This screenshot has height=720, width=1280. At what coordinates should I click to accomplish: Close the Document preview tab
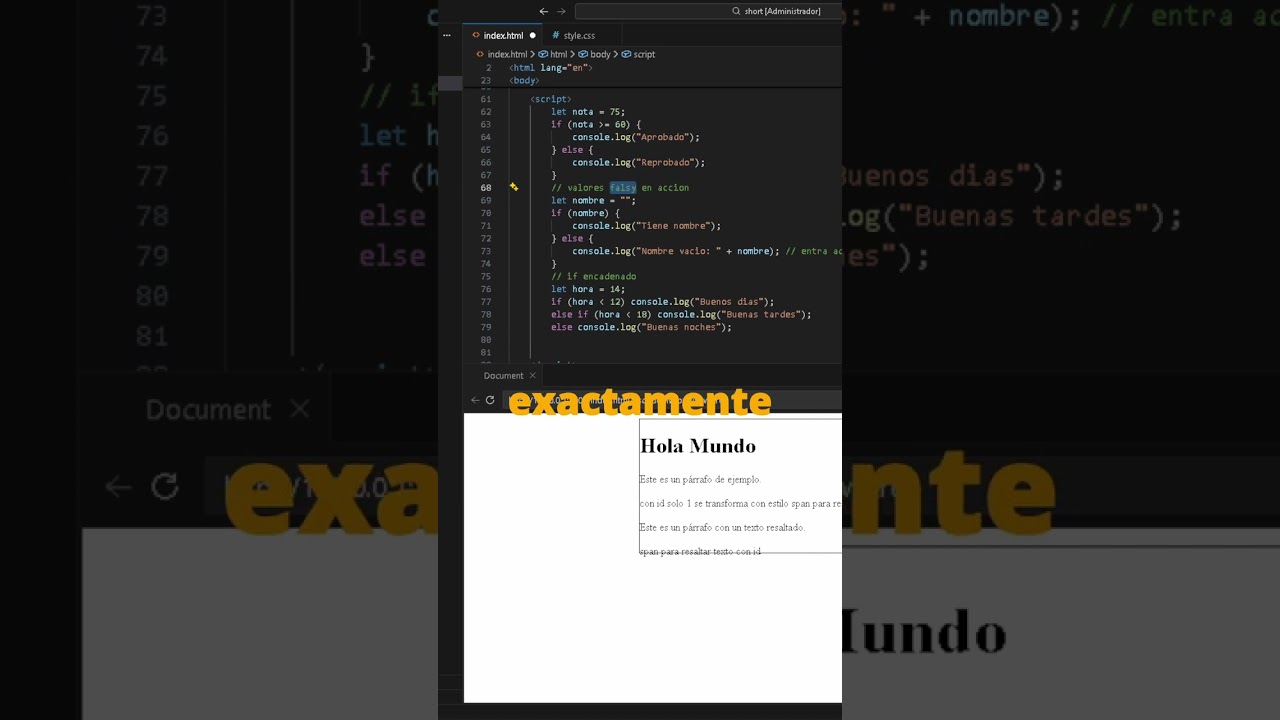pyautogui.click(x=532, y=376)
